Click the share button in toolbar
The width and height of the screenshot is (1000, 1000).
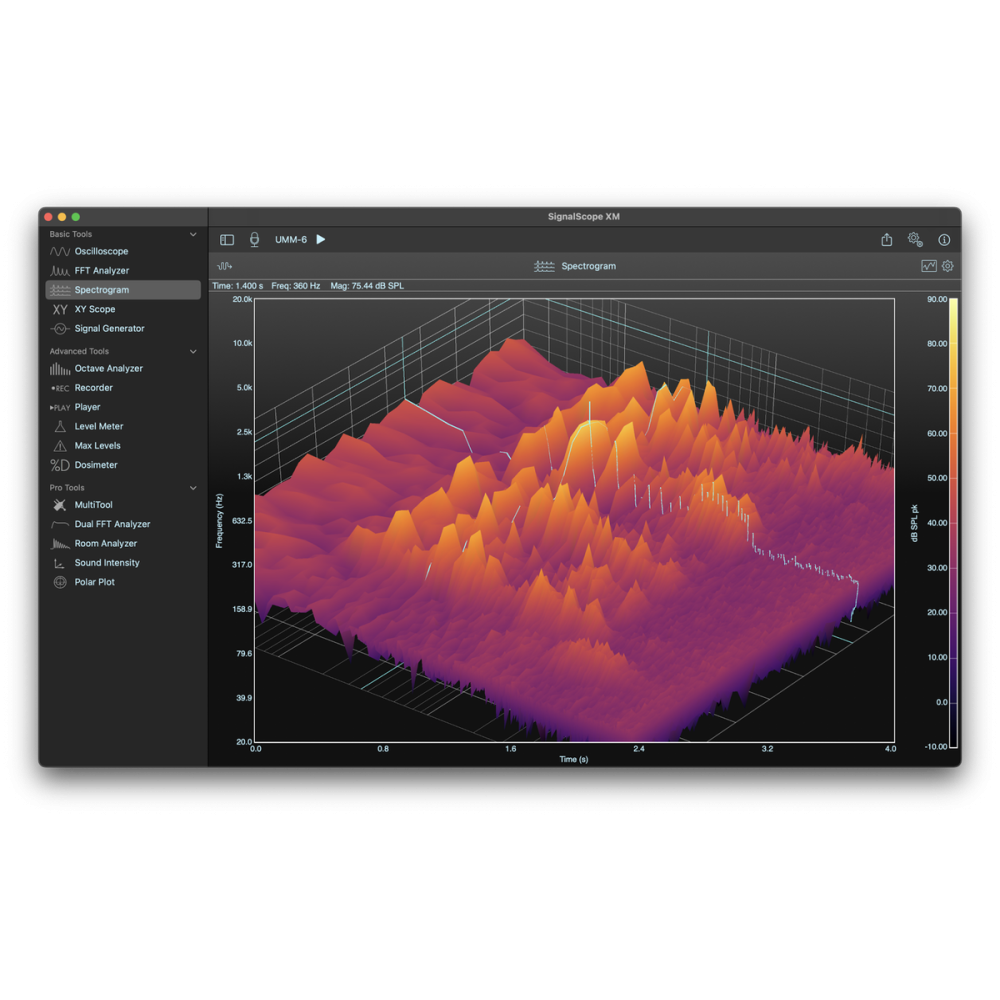click(886, 240)
